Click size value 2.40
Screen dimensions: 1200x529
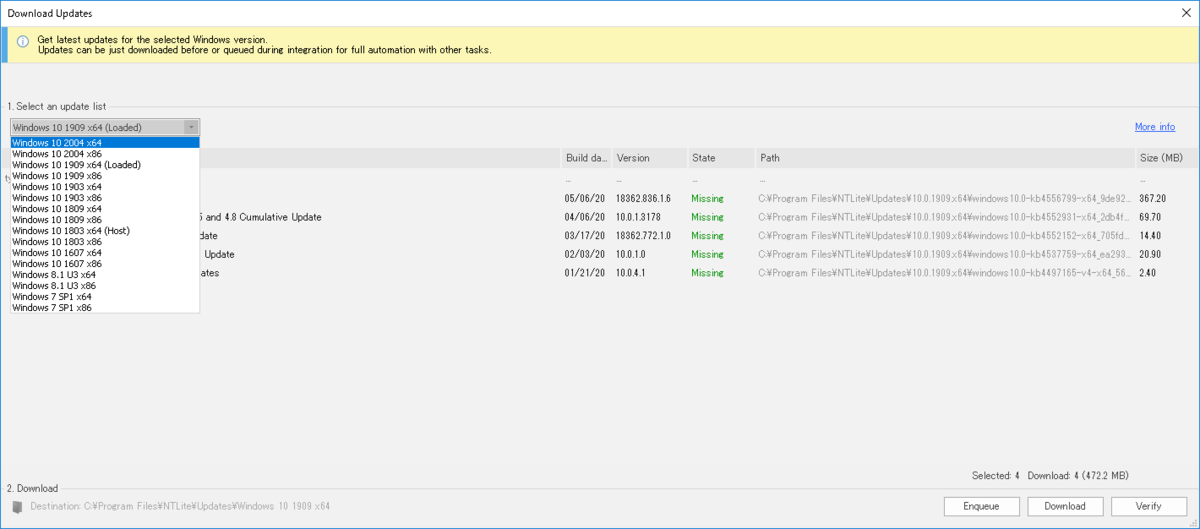pos(1147,273)
